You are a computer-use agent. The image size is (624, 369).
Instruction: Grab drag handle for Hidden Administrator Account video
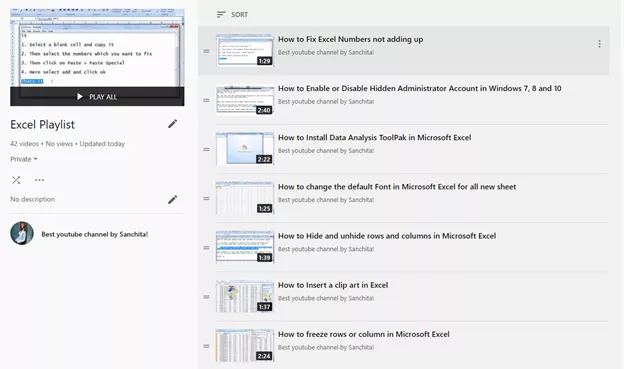pos(206,100)
